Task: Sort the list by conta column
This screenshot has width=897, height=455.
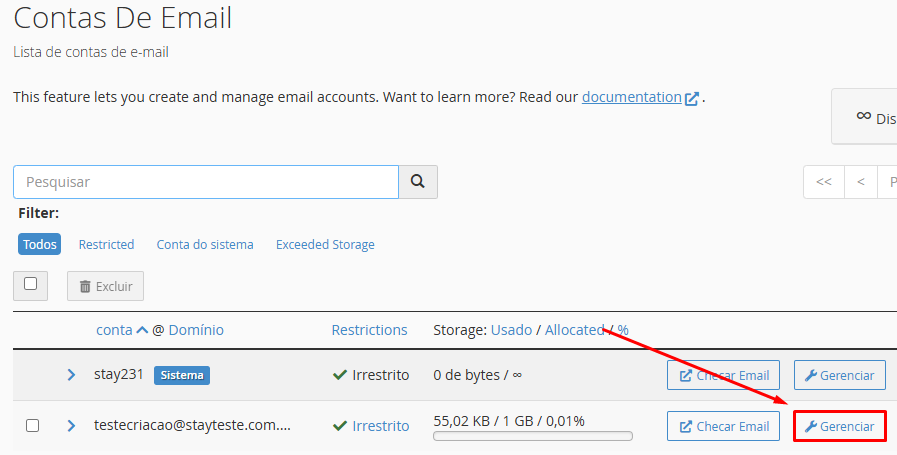Action: pyautogui.click(x=114, y=329)
